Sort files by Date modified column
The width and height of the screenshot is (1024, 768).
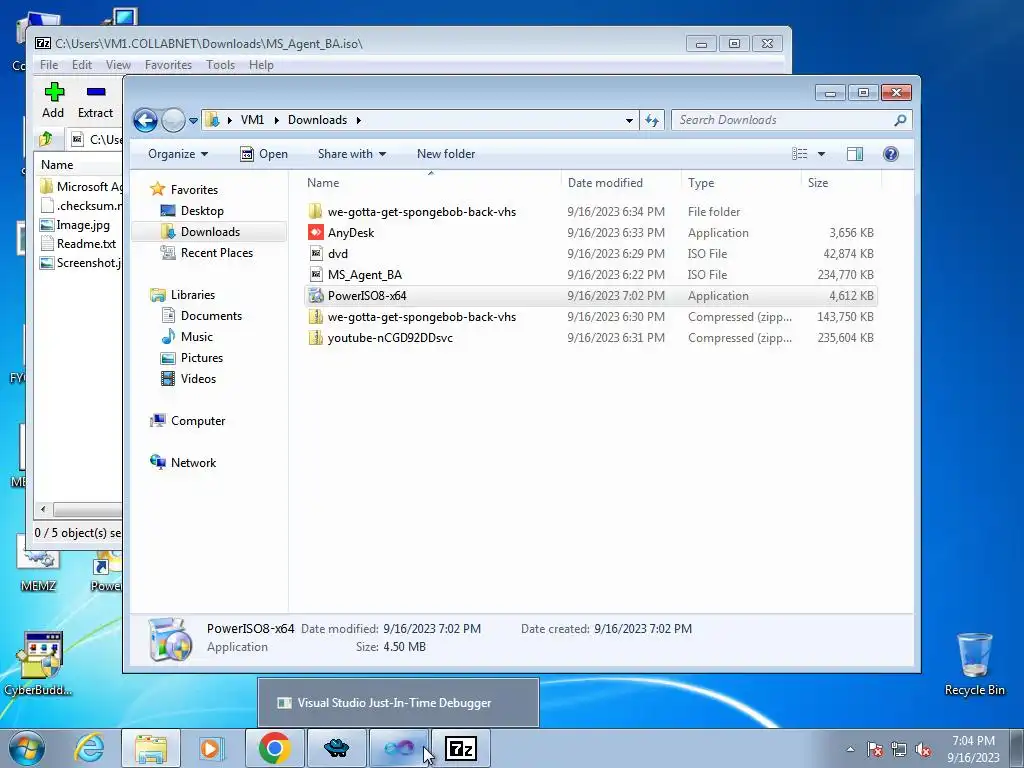coord(620,183)
